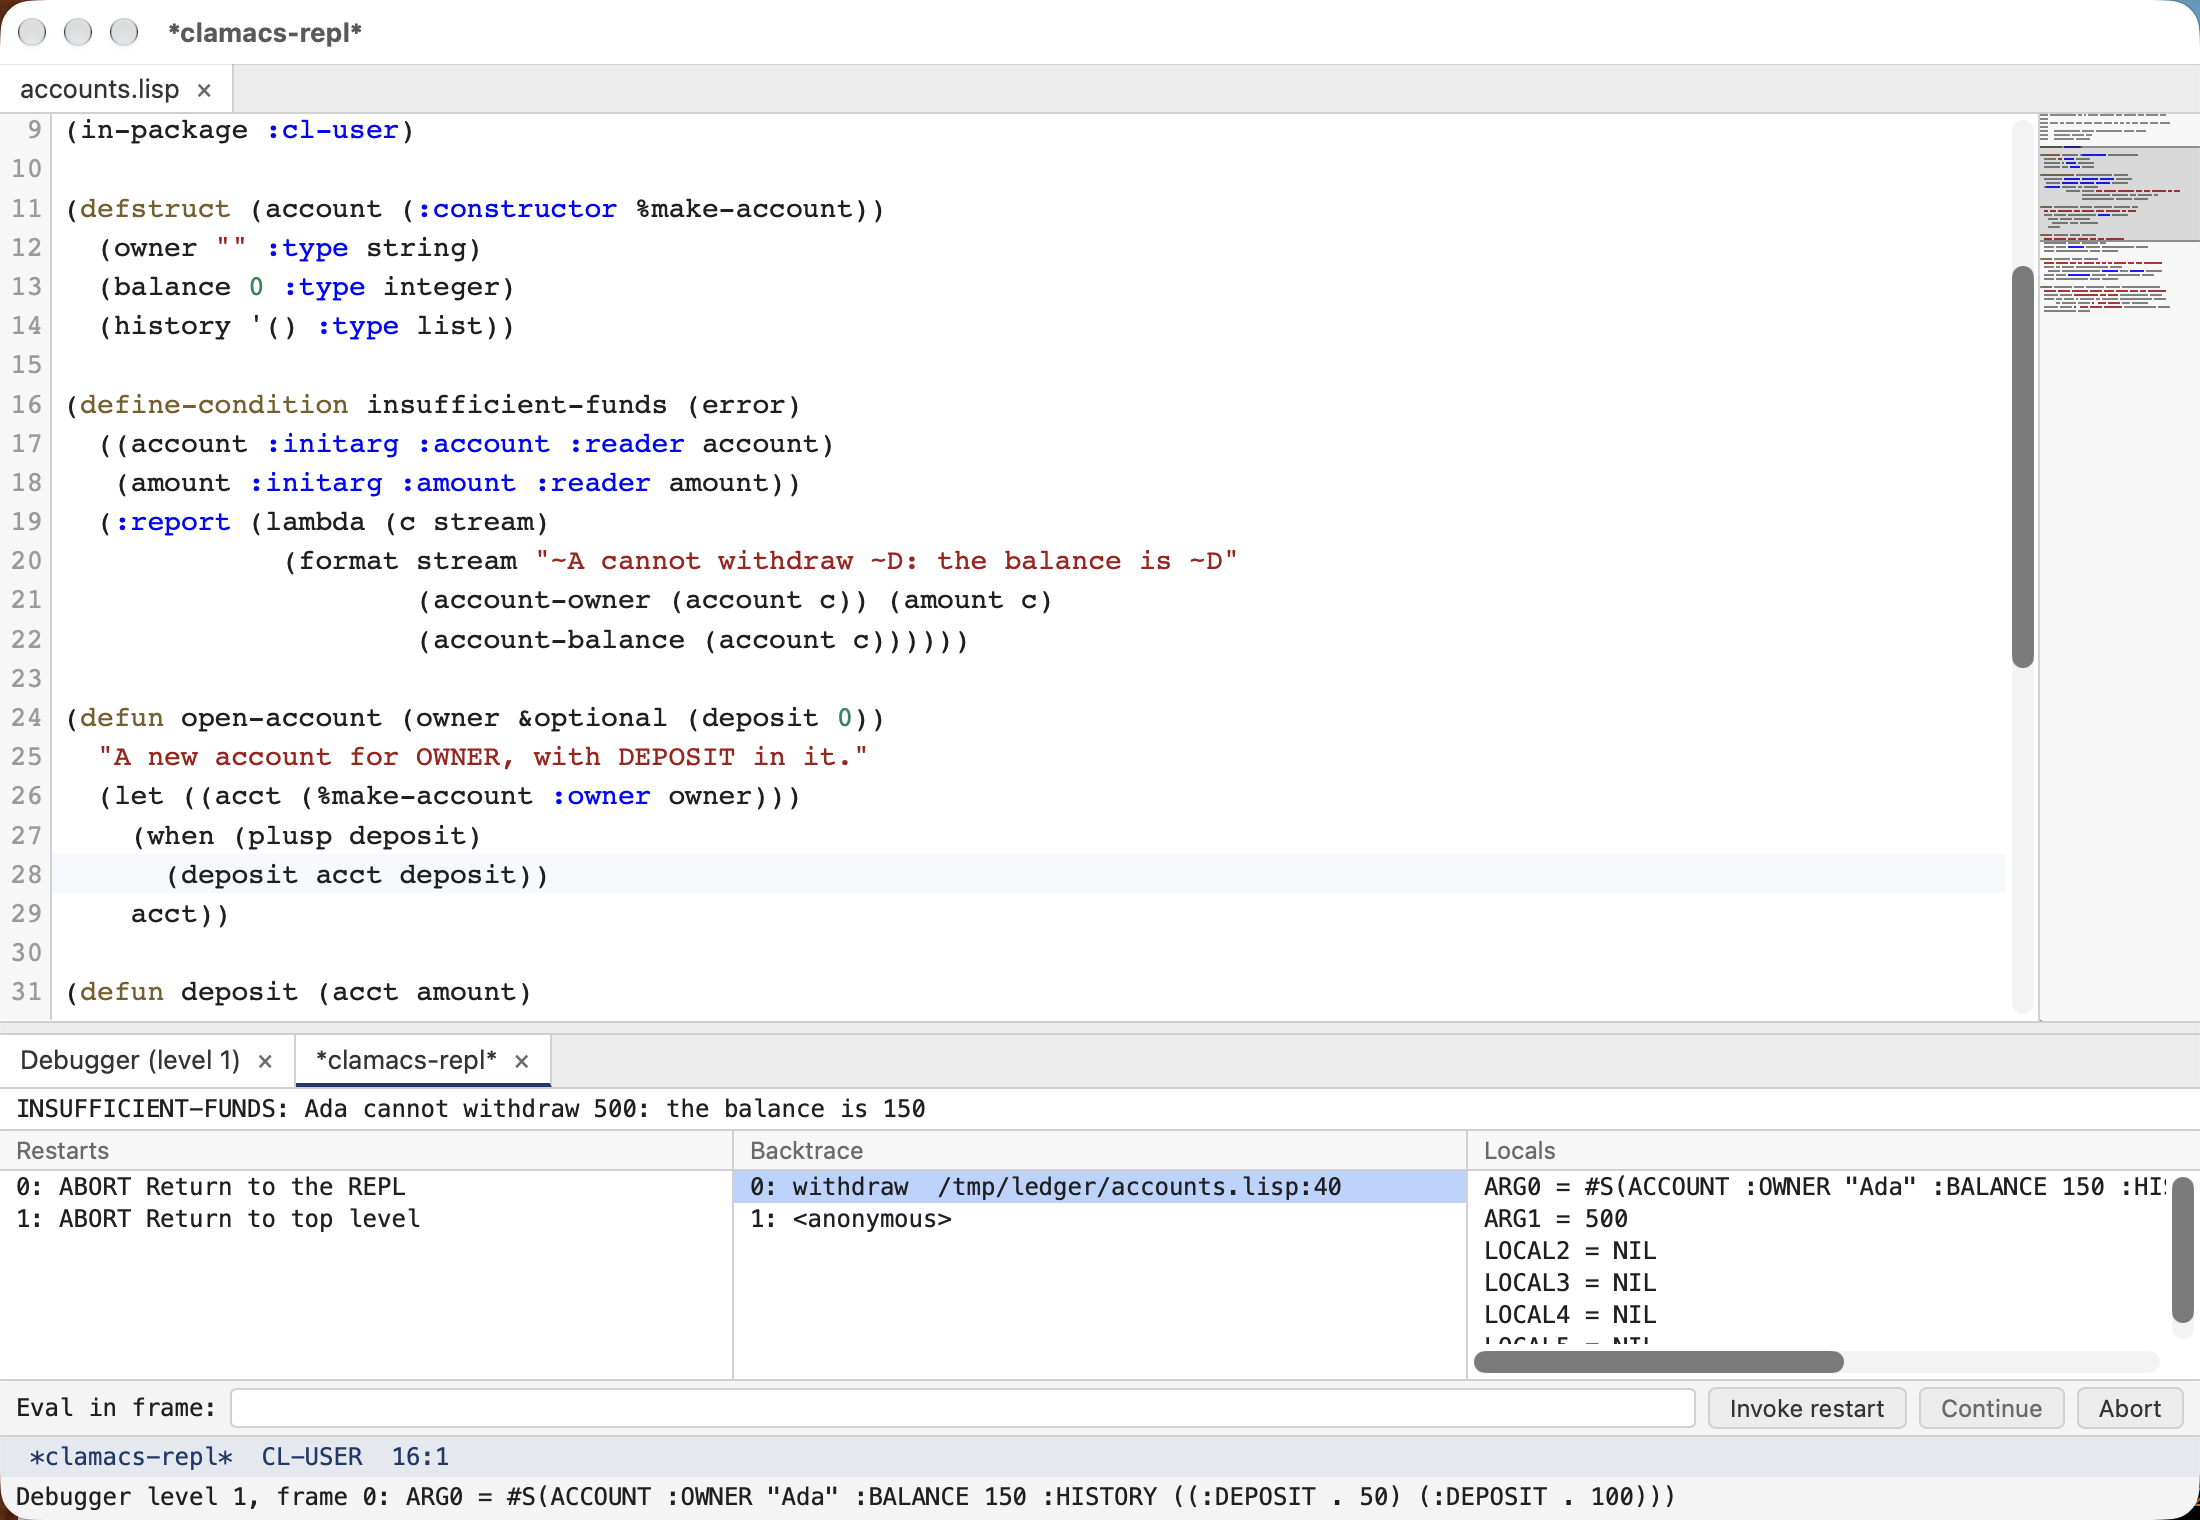Select restart 1: ABORT Return to top level
This screenshot has width=2200, height=1520.
pyautogui.click(x=366, y=1219)
